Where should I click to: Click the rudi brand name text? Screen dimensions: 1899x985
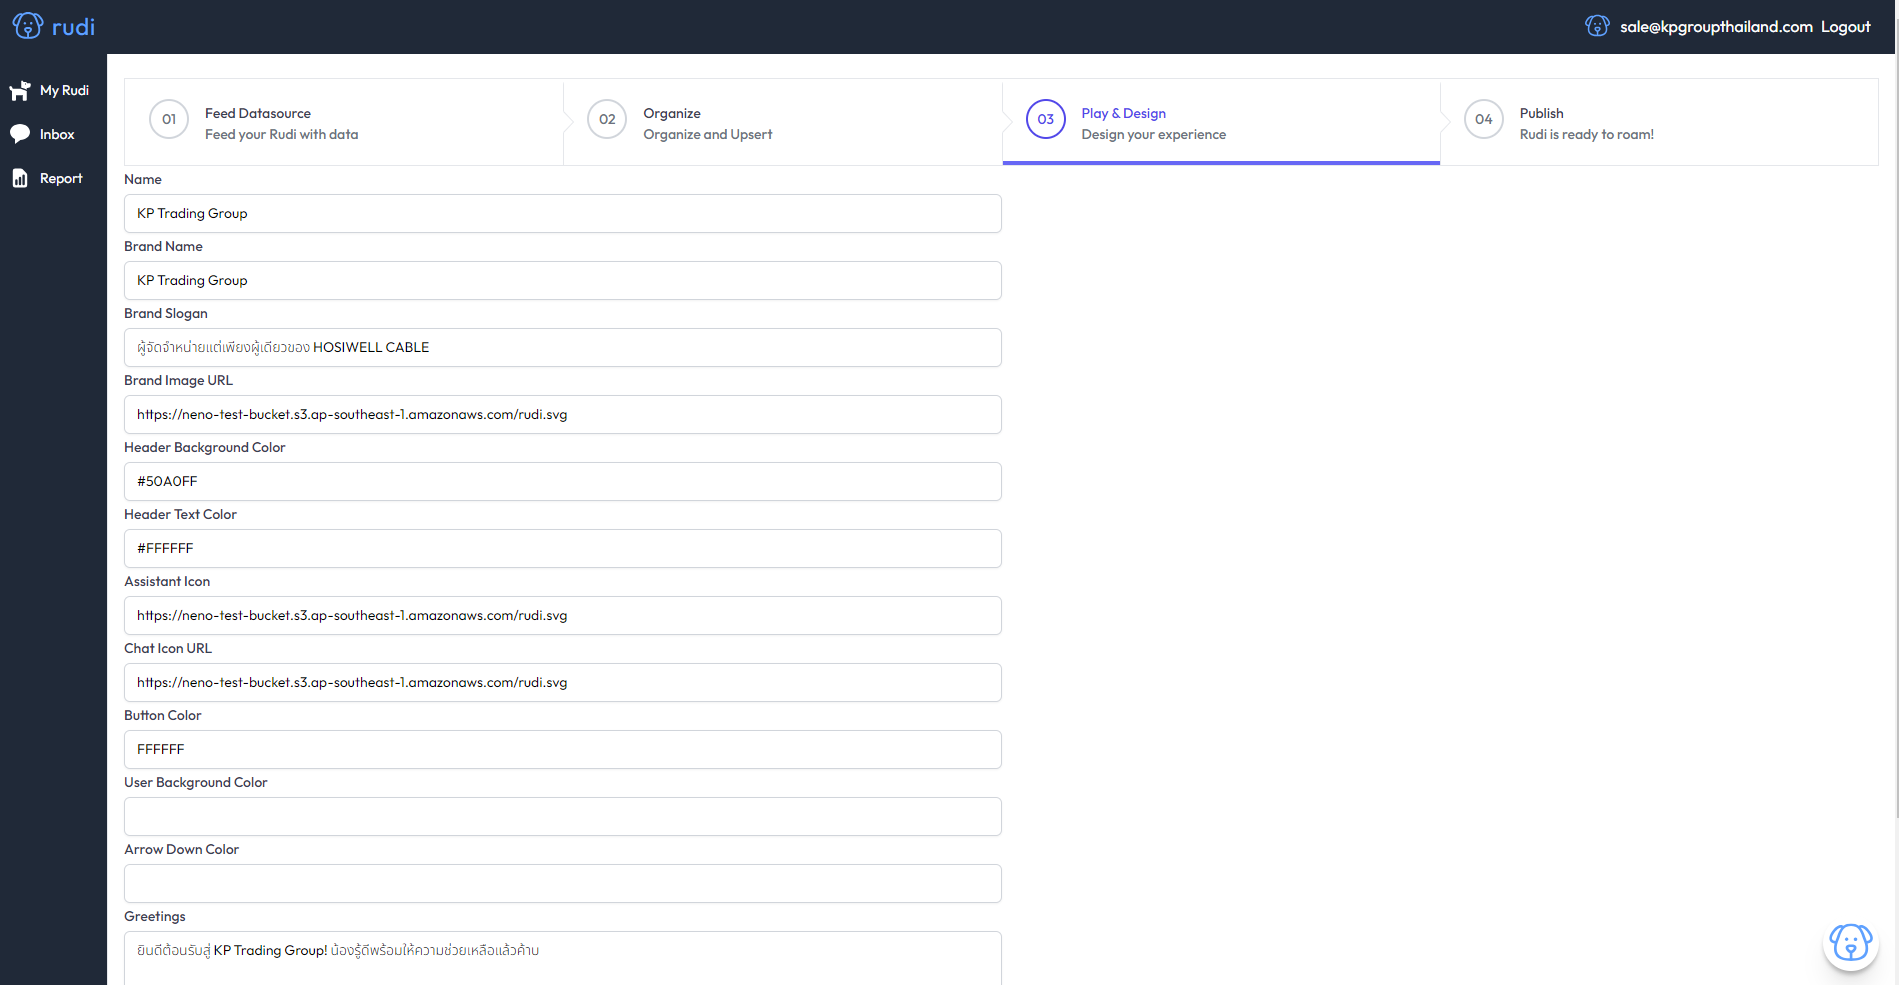tap(73, 27)
